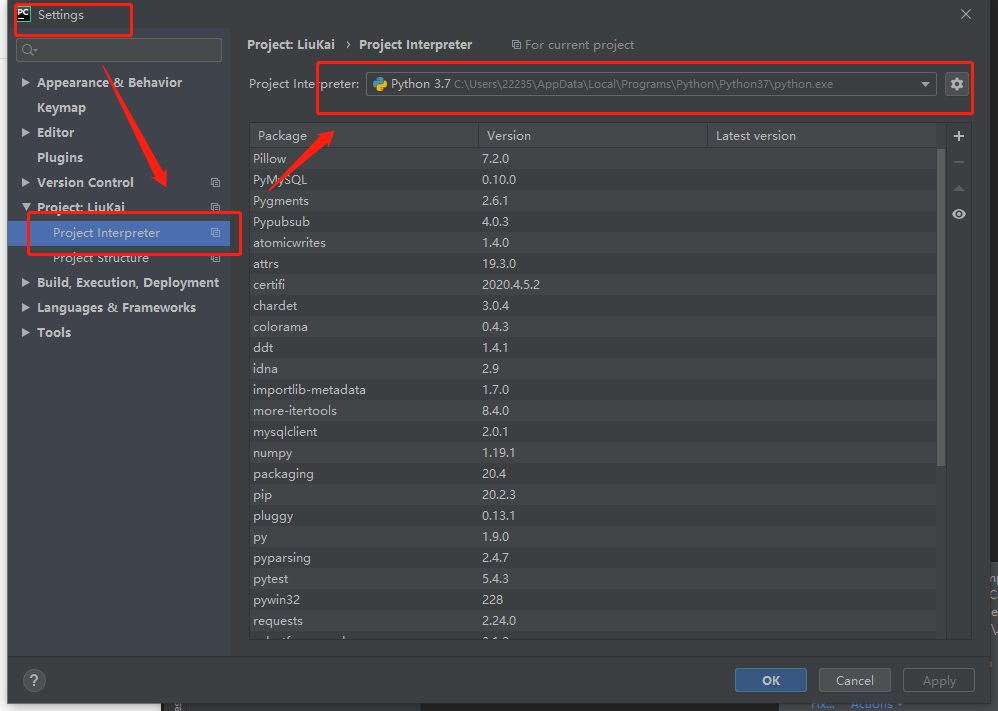Screen dimensions: 998x711
Task: Open the Keymap settings page
Action: (x=61, y=108)
